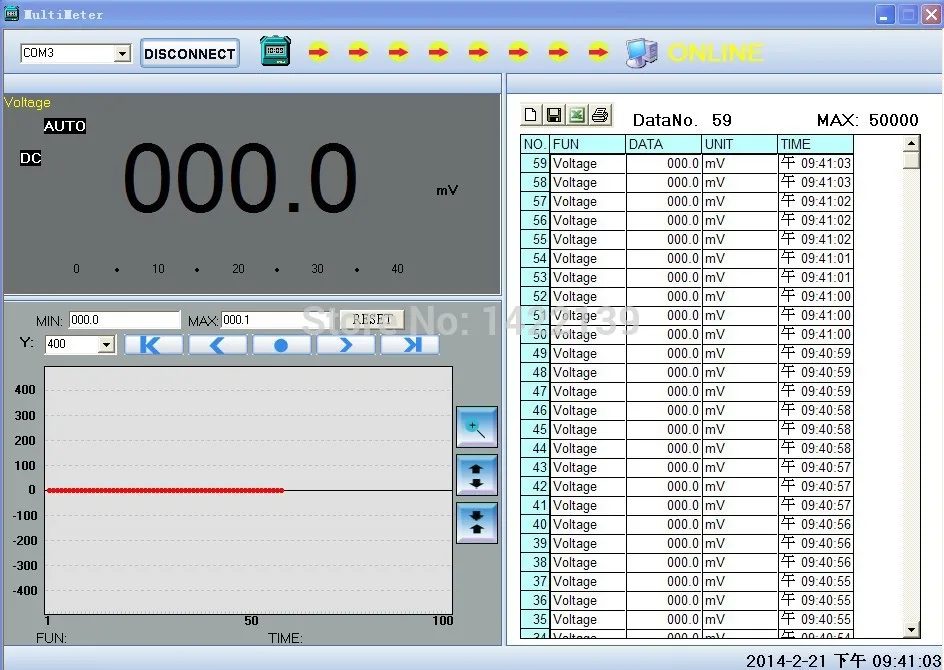Jump to first graph page button

(154, 345)
